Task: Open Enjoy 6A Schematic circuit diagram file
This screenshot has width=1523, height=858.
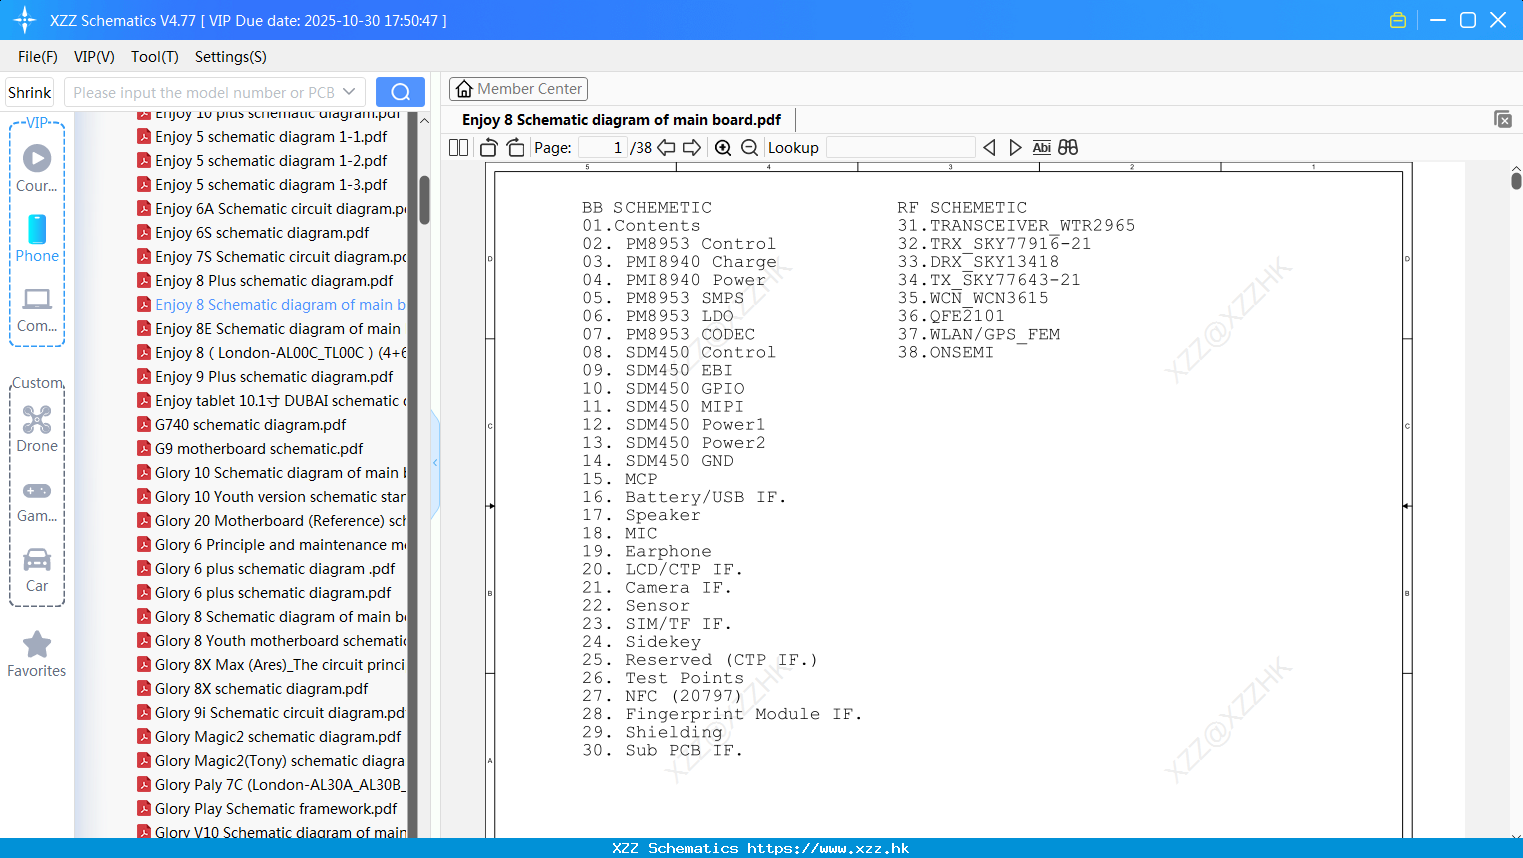Action: click(272, 209)
